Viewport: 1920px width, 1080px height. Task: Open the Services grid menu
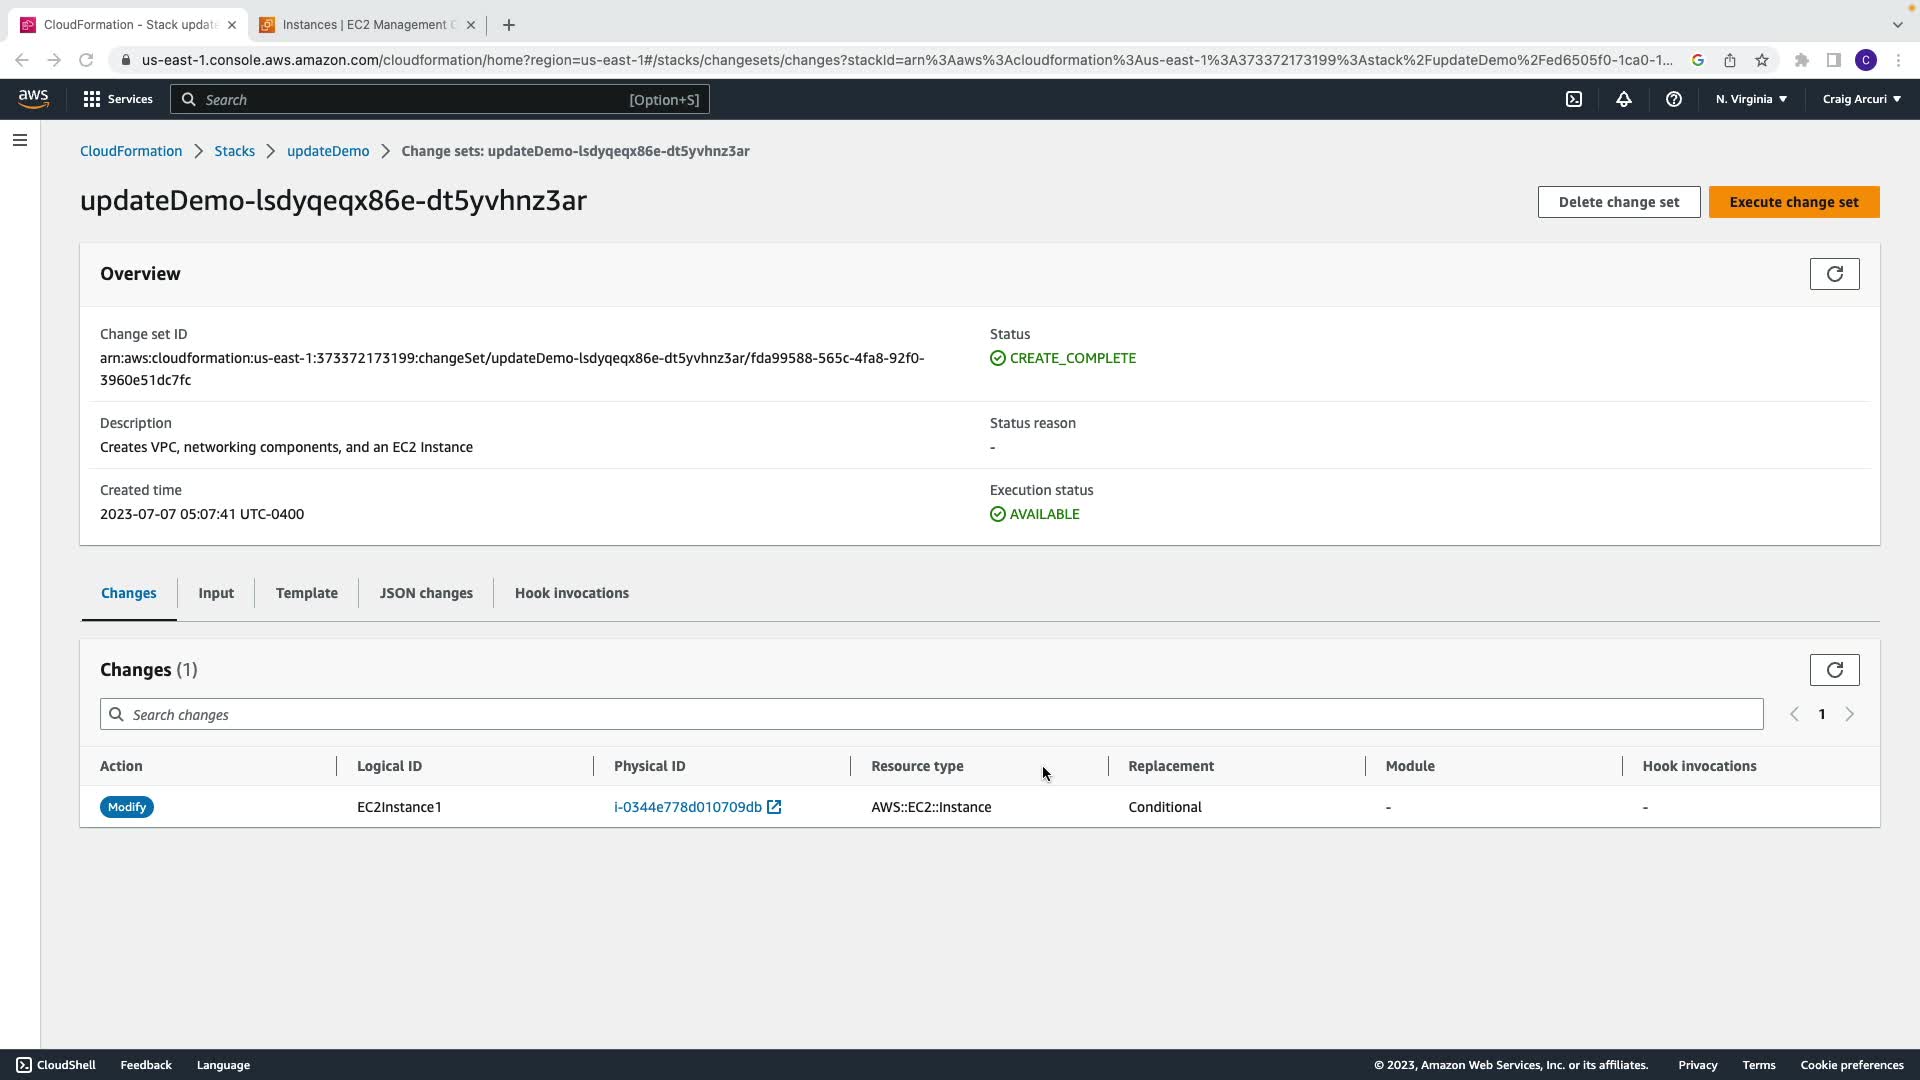coord(118,99)
